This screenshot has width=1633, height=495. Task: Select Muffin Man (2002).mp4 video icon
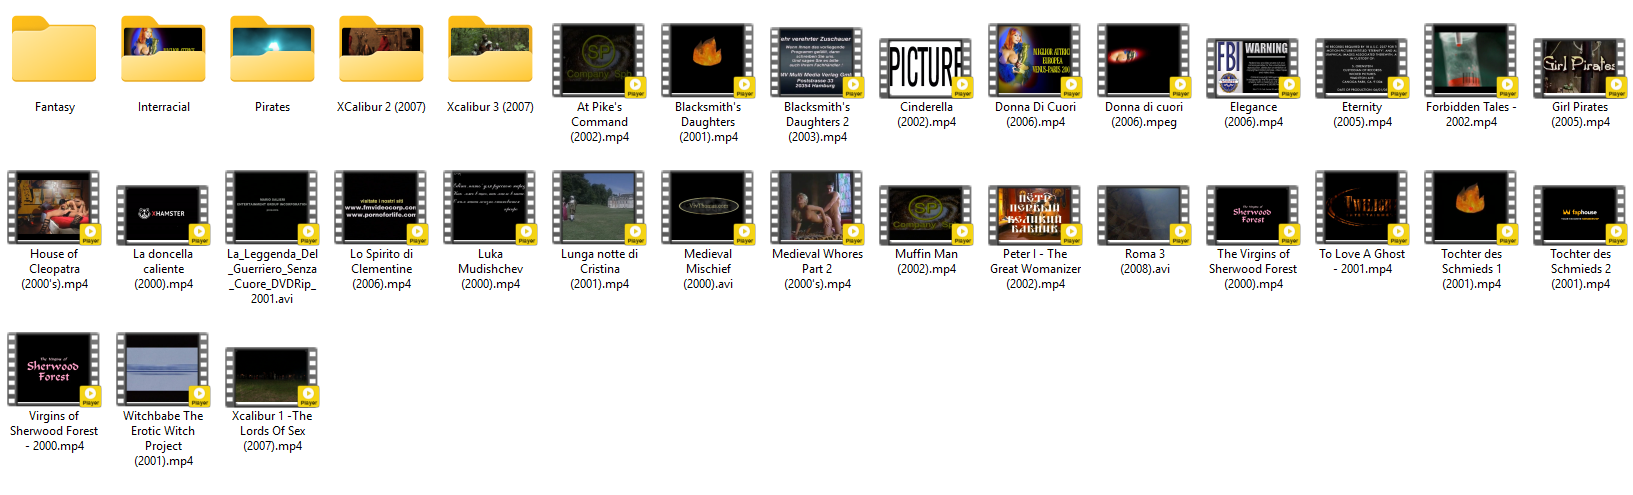[x=926, y=215]
